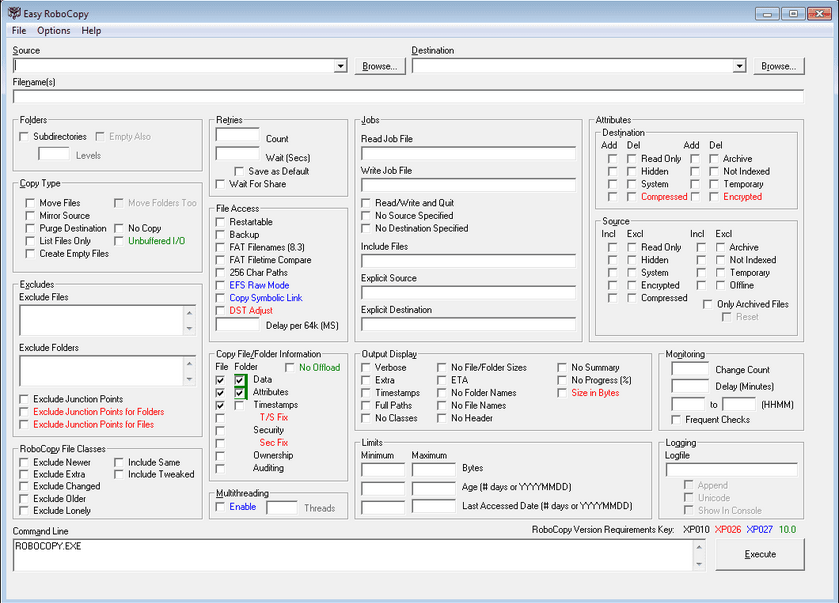Enable Verbose output checkbox
Screen dimensions: 839x603
click(x=366, y=368)
